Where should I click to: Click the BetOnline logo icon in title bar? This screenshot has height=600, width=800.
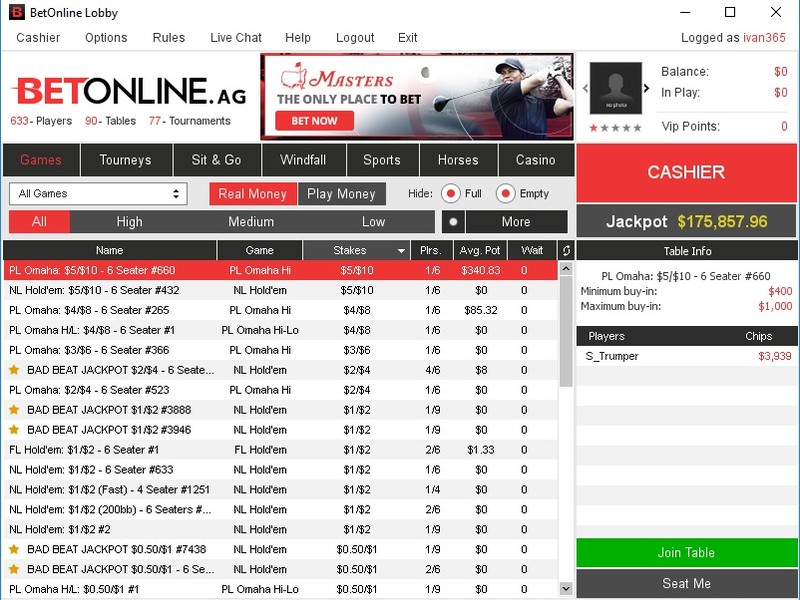click(x=16, y=12)
